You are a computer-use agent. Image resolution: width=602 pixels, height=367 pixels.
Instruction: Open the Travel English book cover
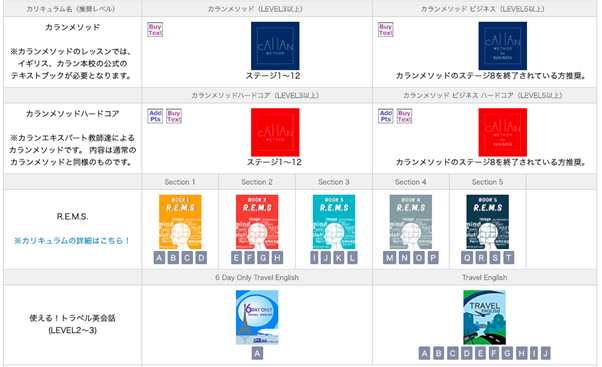[484, 317]
